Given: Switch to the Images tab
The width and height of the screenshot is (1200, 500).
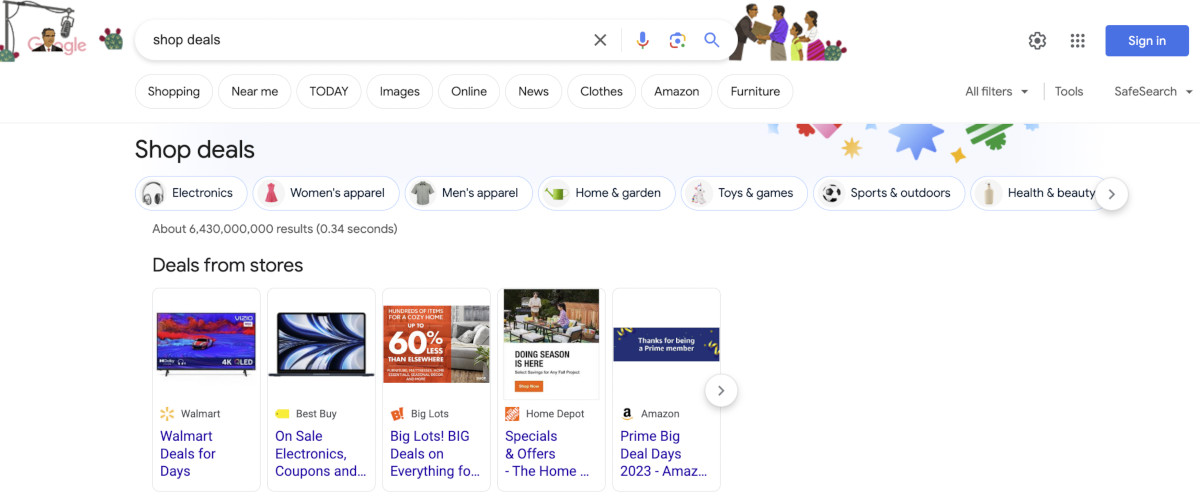Looking at the screenshot, I should (x=400, y=91).
